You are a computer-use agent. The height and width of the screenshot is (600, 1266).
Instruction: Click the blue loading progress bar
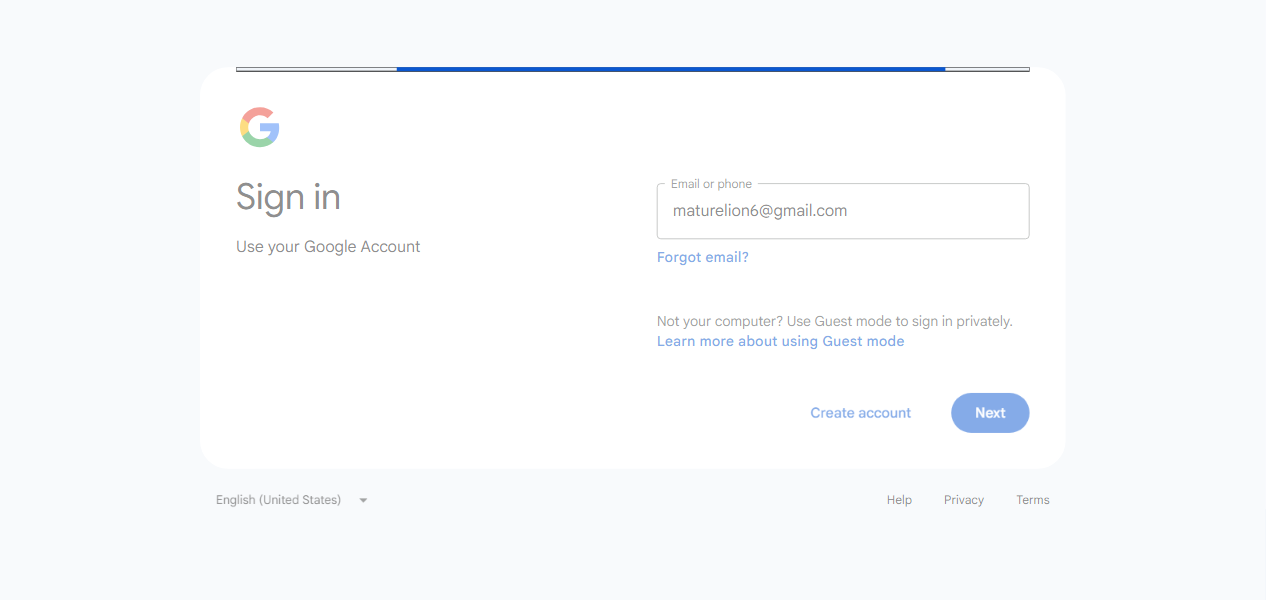click(671, 69)
